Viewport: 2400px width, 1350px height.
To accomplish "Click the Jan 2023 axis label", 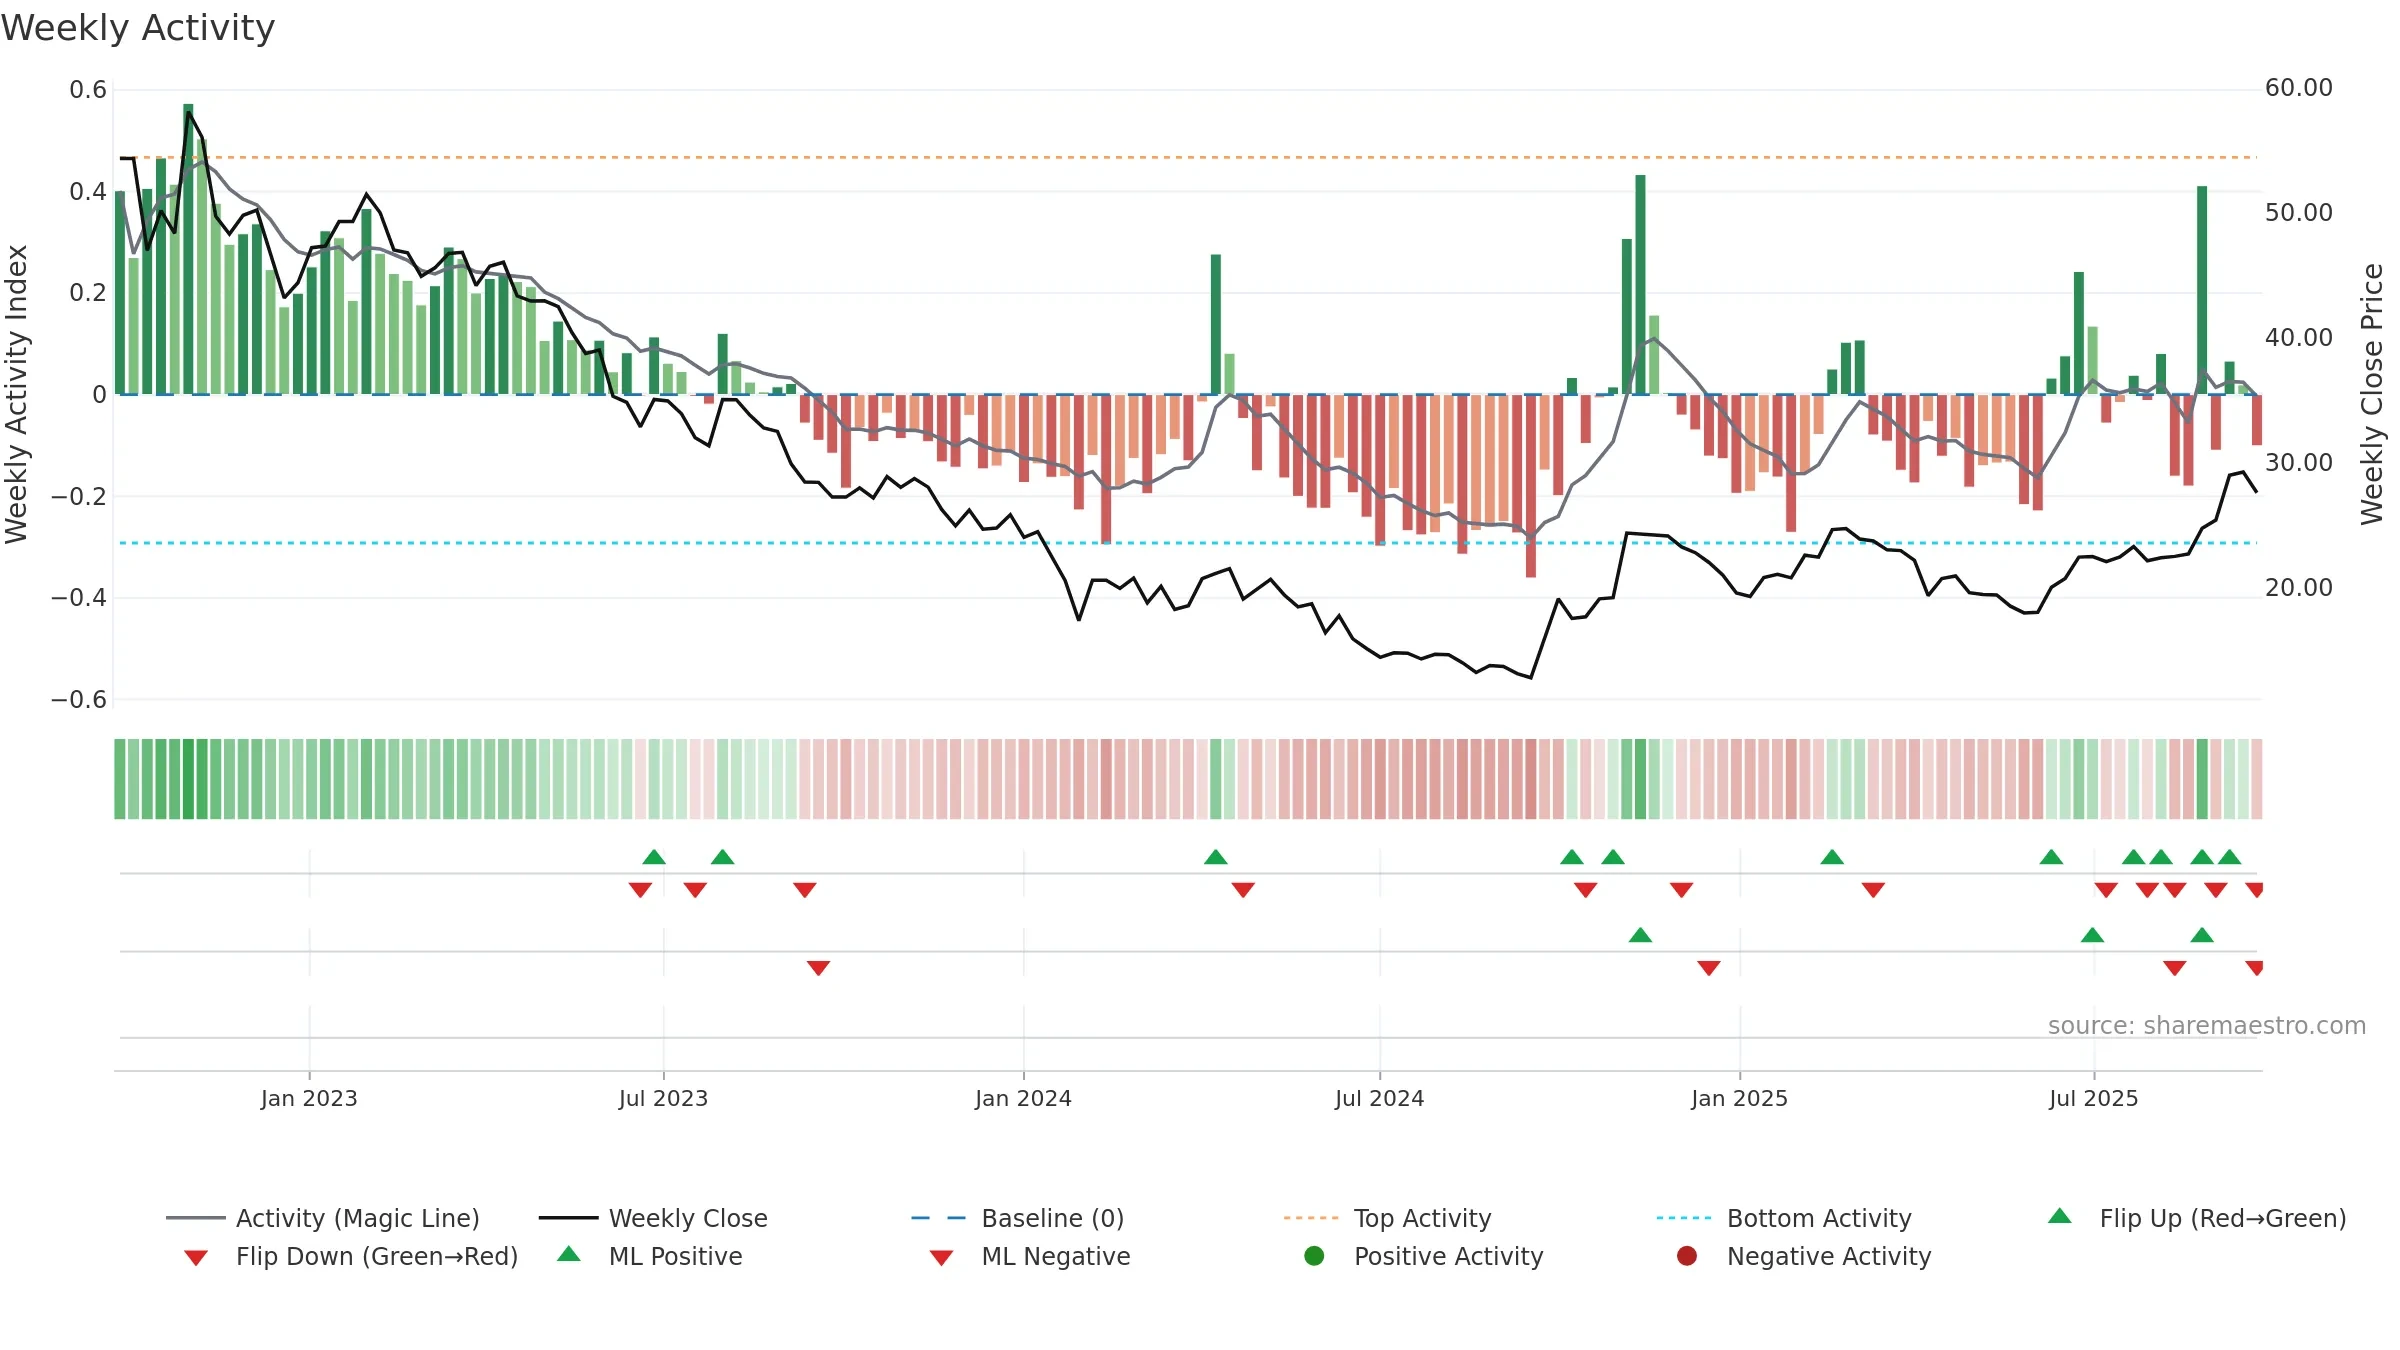I will [x=309, y=1098].
